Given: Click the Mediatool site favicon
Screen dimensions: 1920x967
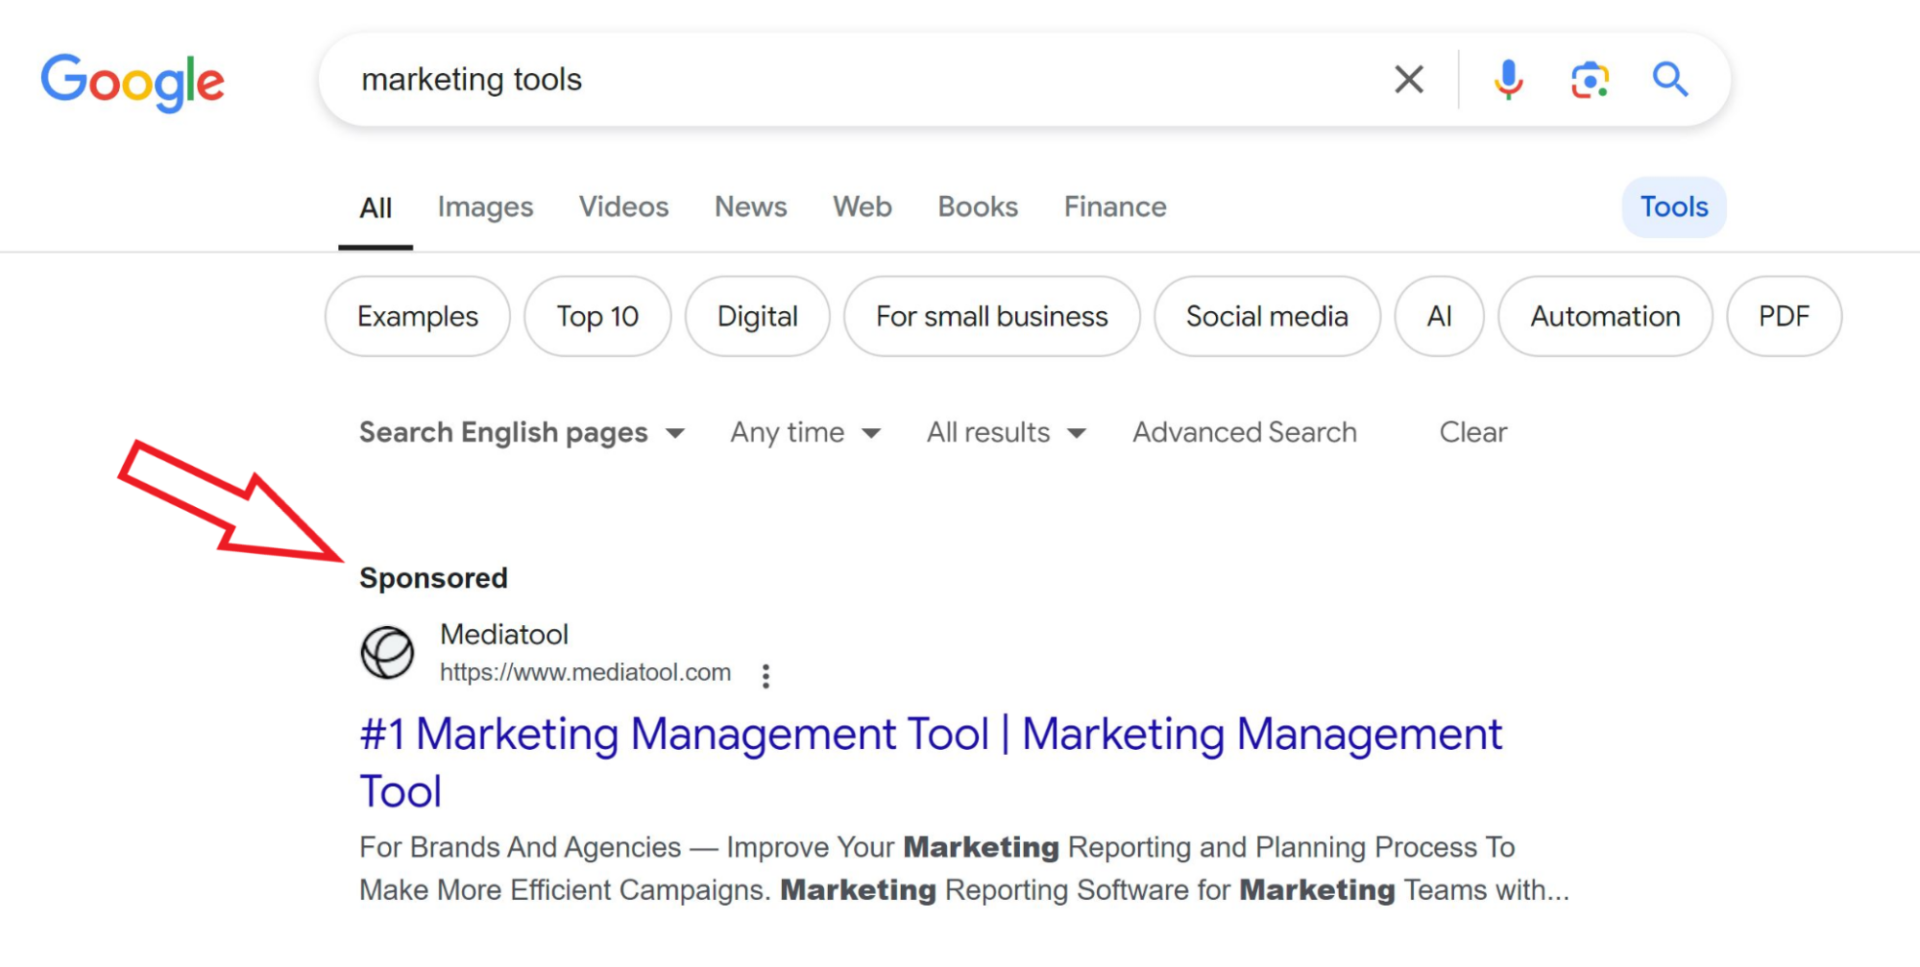Looking at the screenshot, I should pos(387,652).
